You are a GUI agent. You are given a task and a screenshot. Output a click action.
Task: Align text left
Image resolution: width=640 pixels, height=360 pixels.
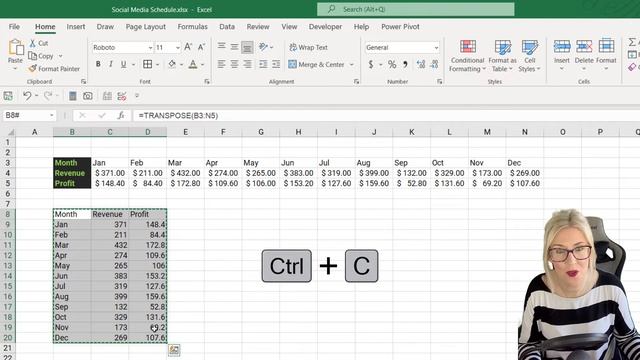click(x=222, y=64)
